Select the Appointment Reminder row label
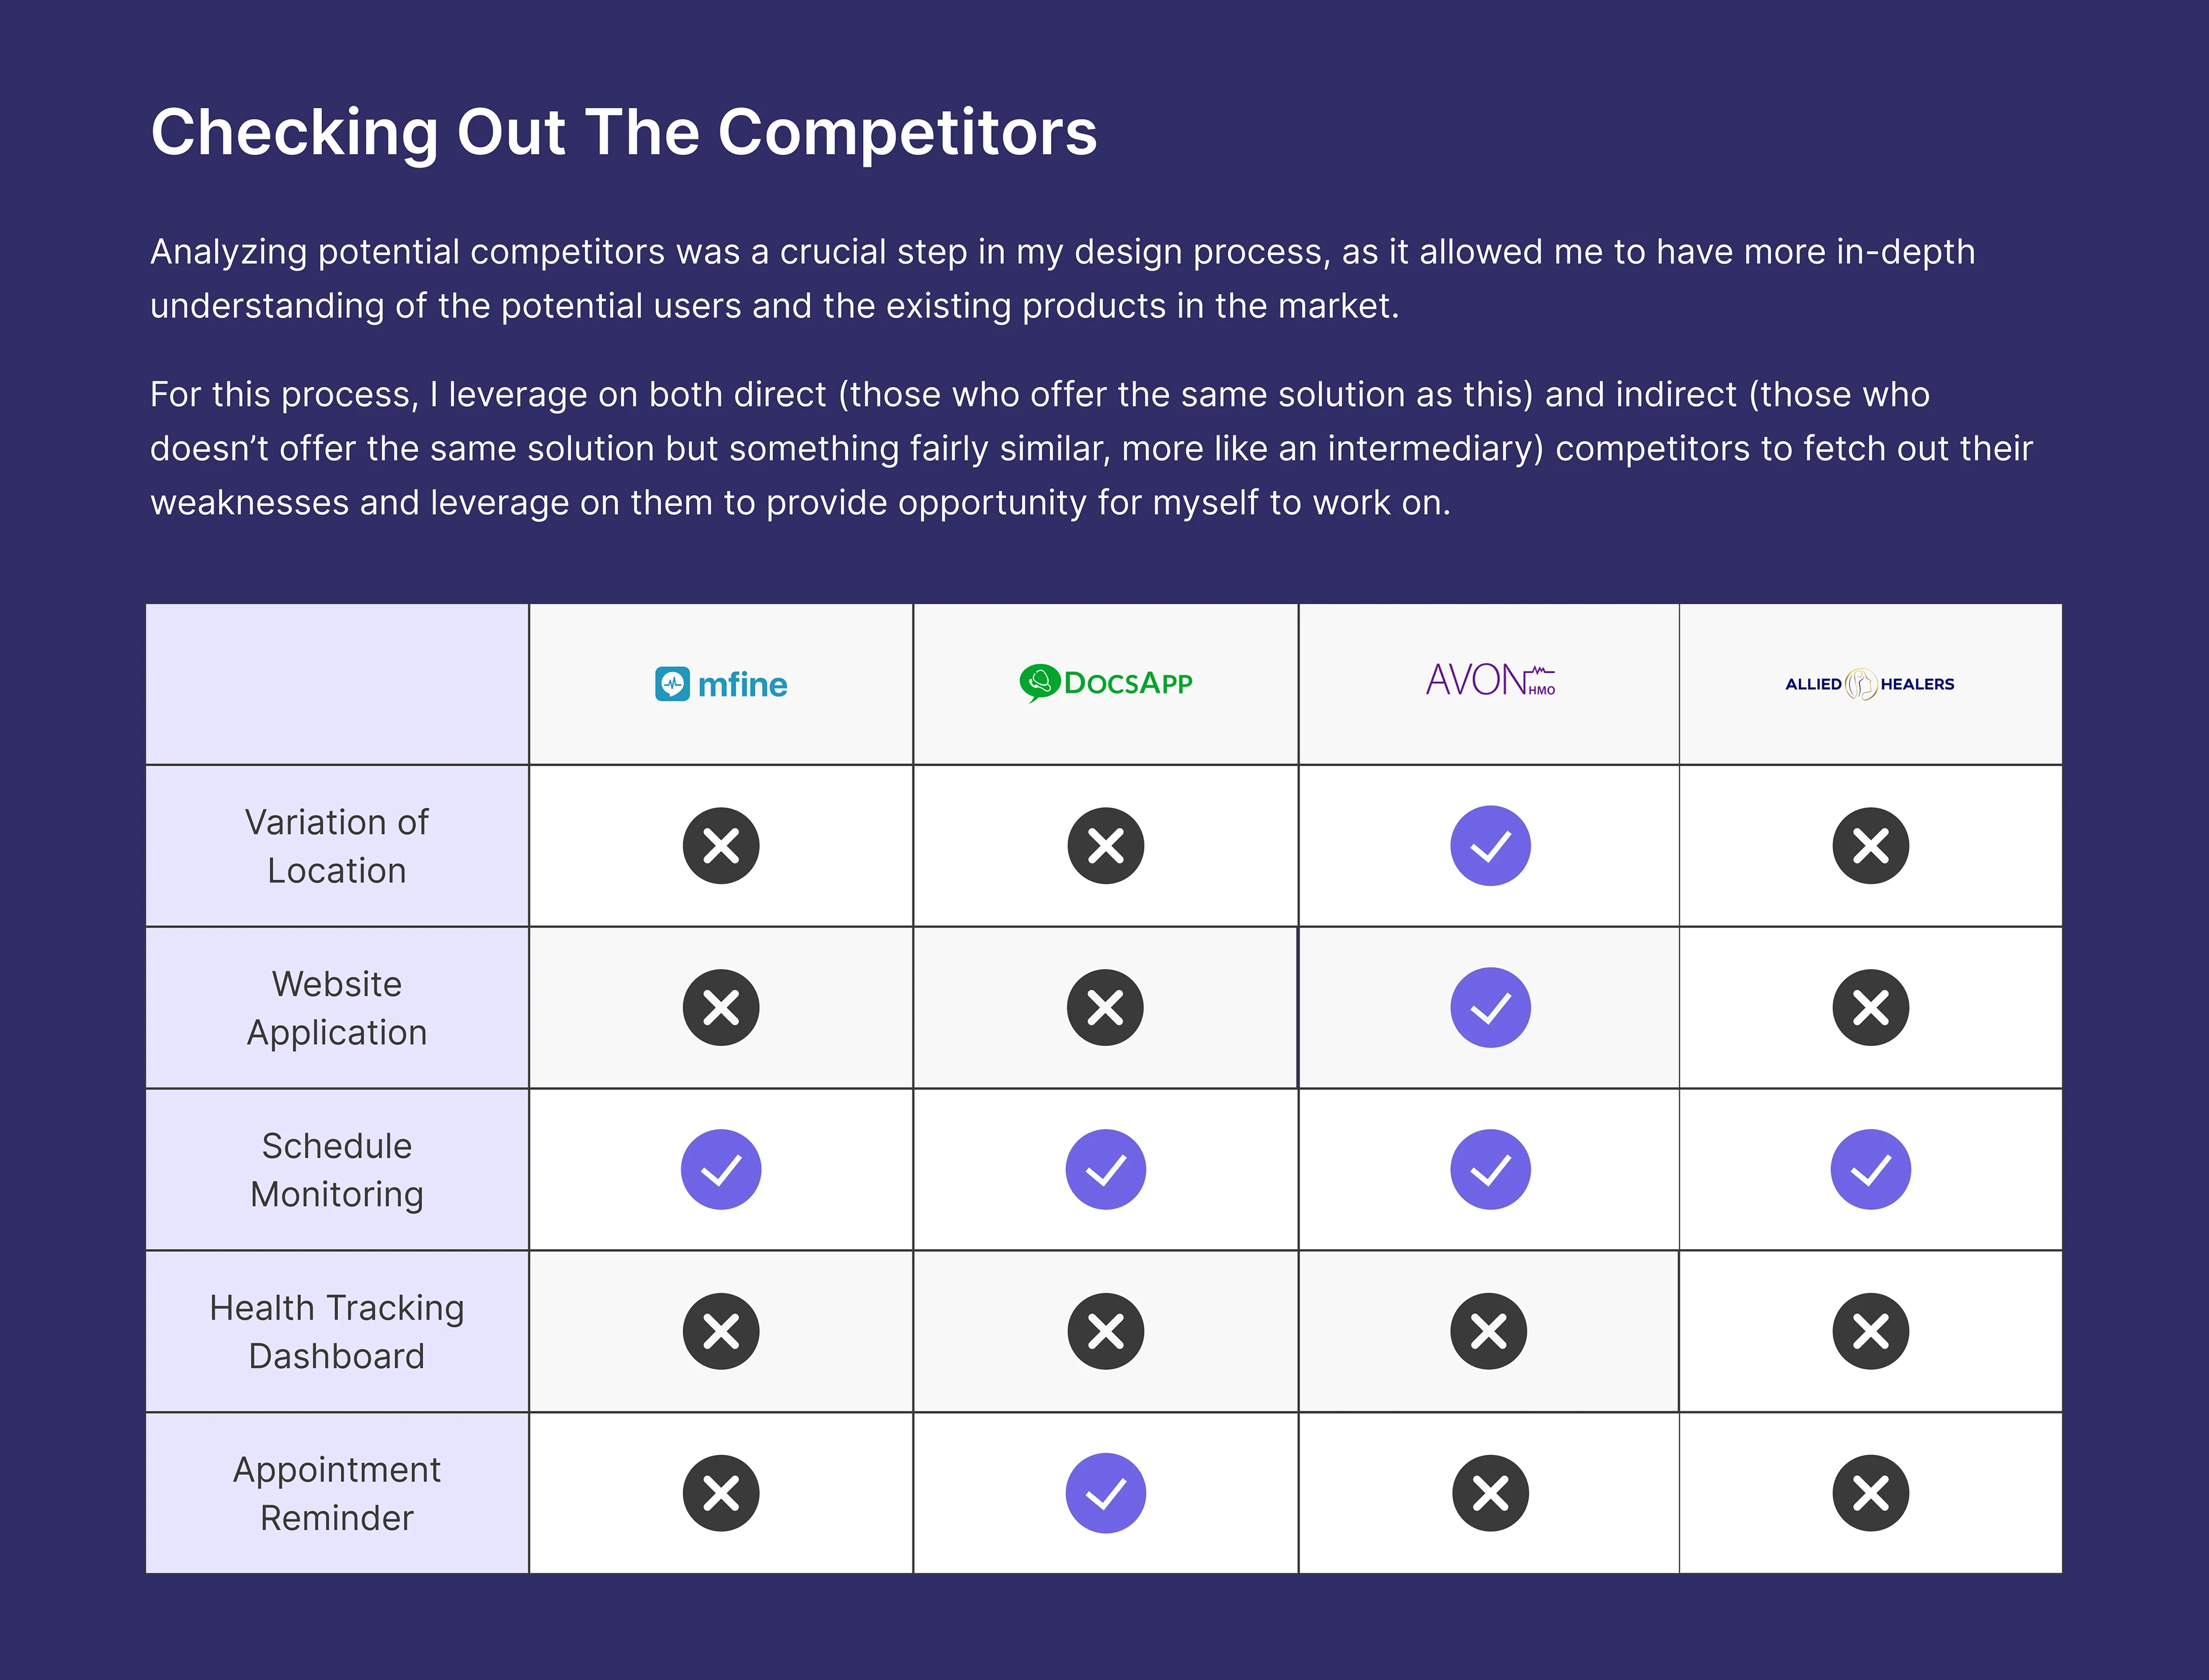Image resolution: width=2209 pixels, height=1680 pixels. point(337,1493)
